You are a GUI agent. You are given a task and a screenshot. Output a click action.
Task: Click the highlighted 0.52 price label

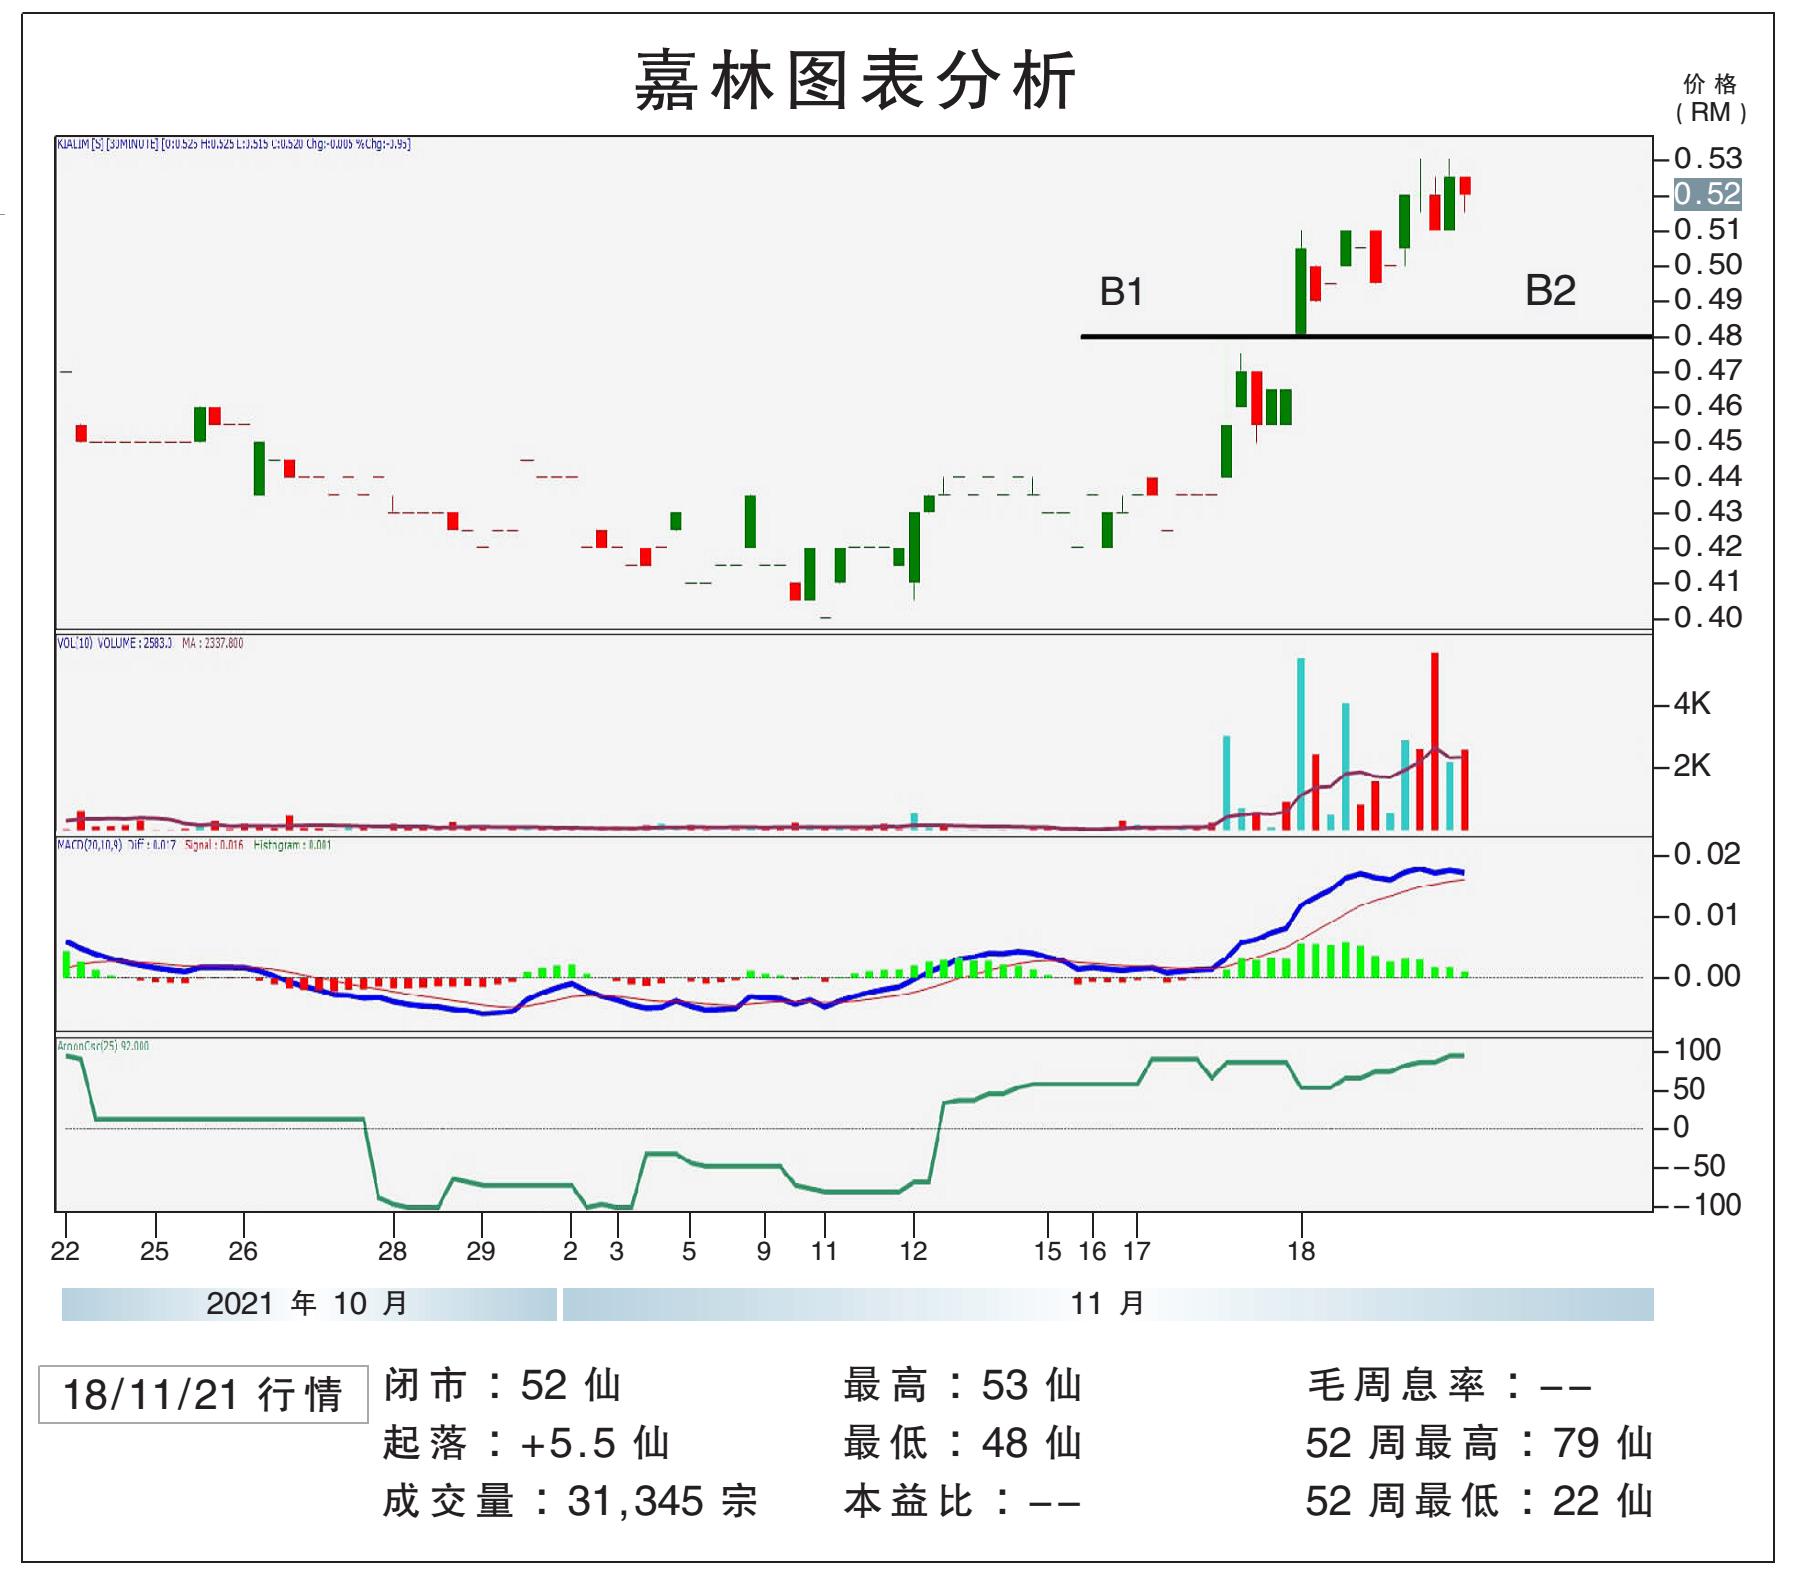pos(1707,194)
